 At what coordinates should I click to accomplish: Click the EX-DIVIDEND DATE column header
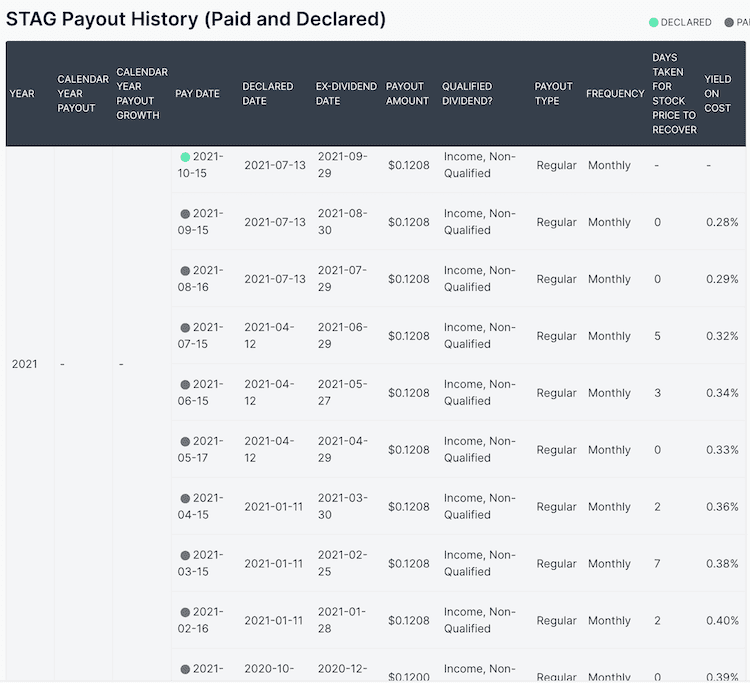click(346, 94)
